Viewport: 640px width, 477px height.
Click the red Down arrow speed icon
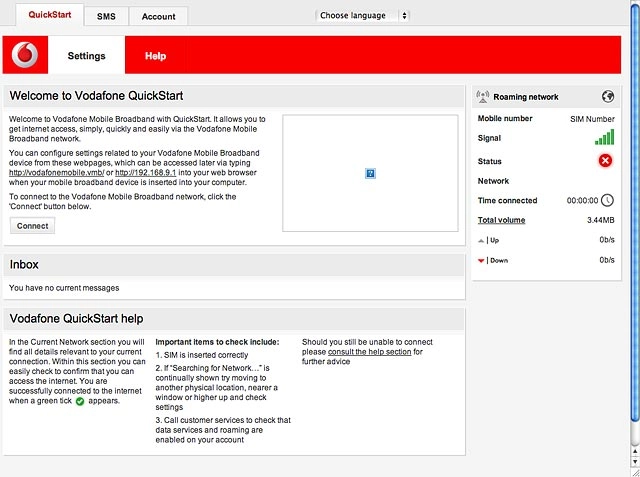click(481, 261)
